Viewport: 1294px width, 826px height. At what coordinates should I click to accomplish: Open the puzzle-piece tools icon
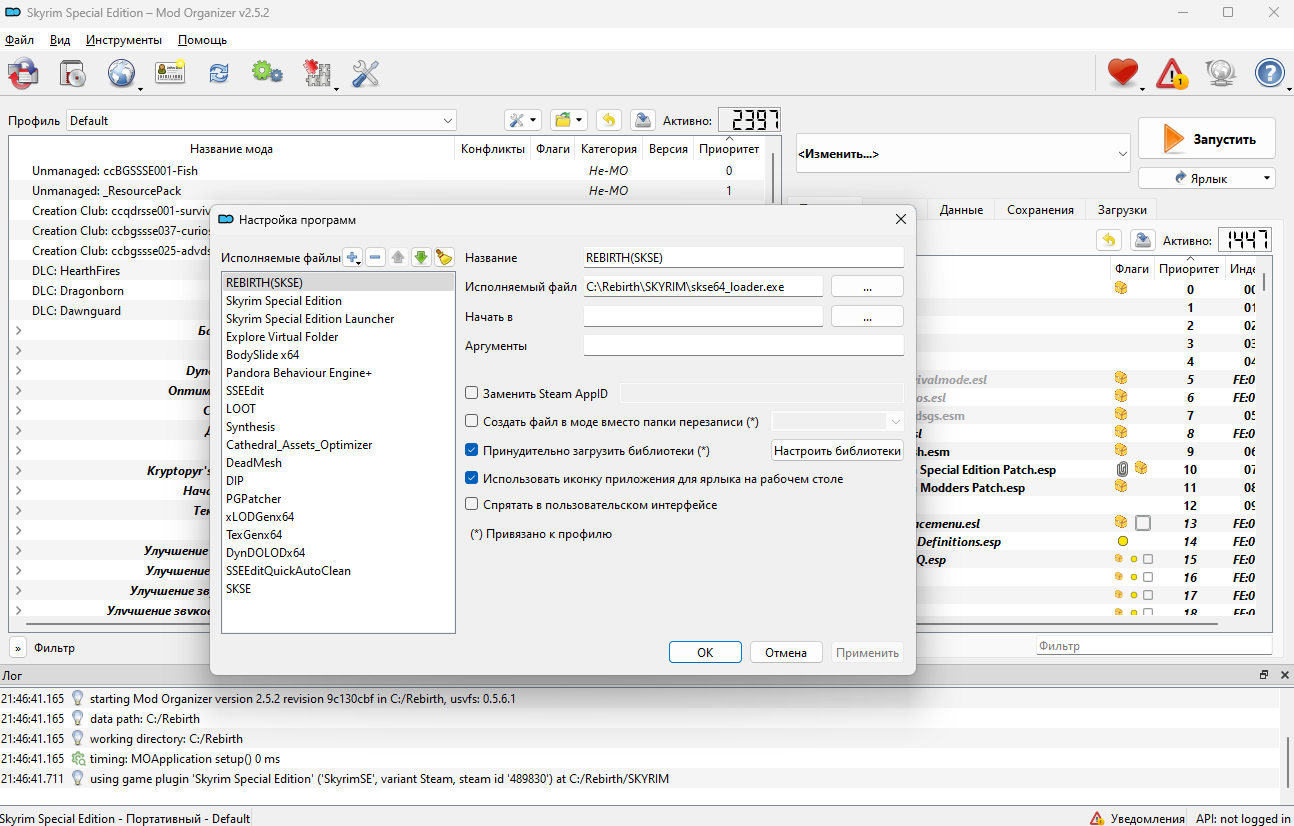click(x=317, y=73)
